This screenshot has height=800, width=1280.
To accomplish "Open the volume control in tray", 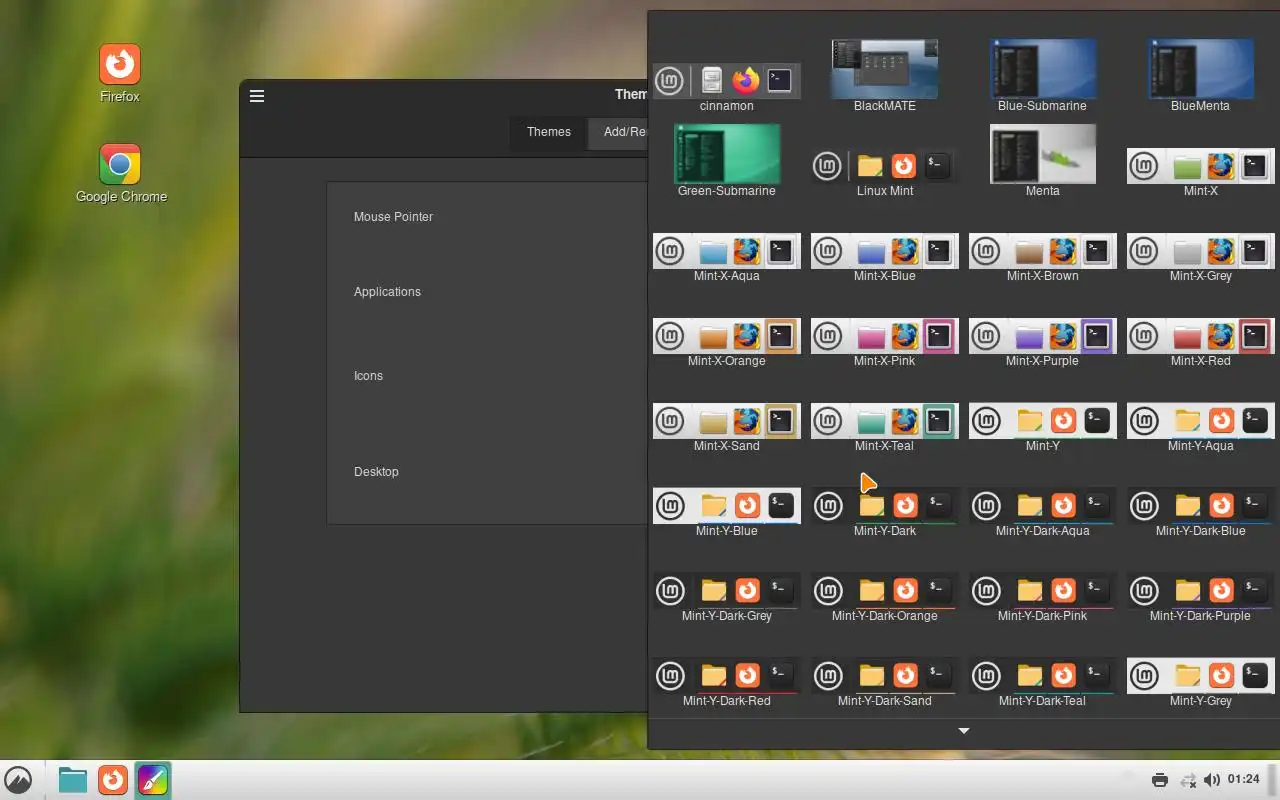I will click(x=1212, y=780).
